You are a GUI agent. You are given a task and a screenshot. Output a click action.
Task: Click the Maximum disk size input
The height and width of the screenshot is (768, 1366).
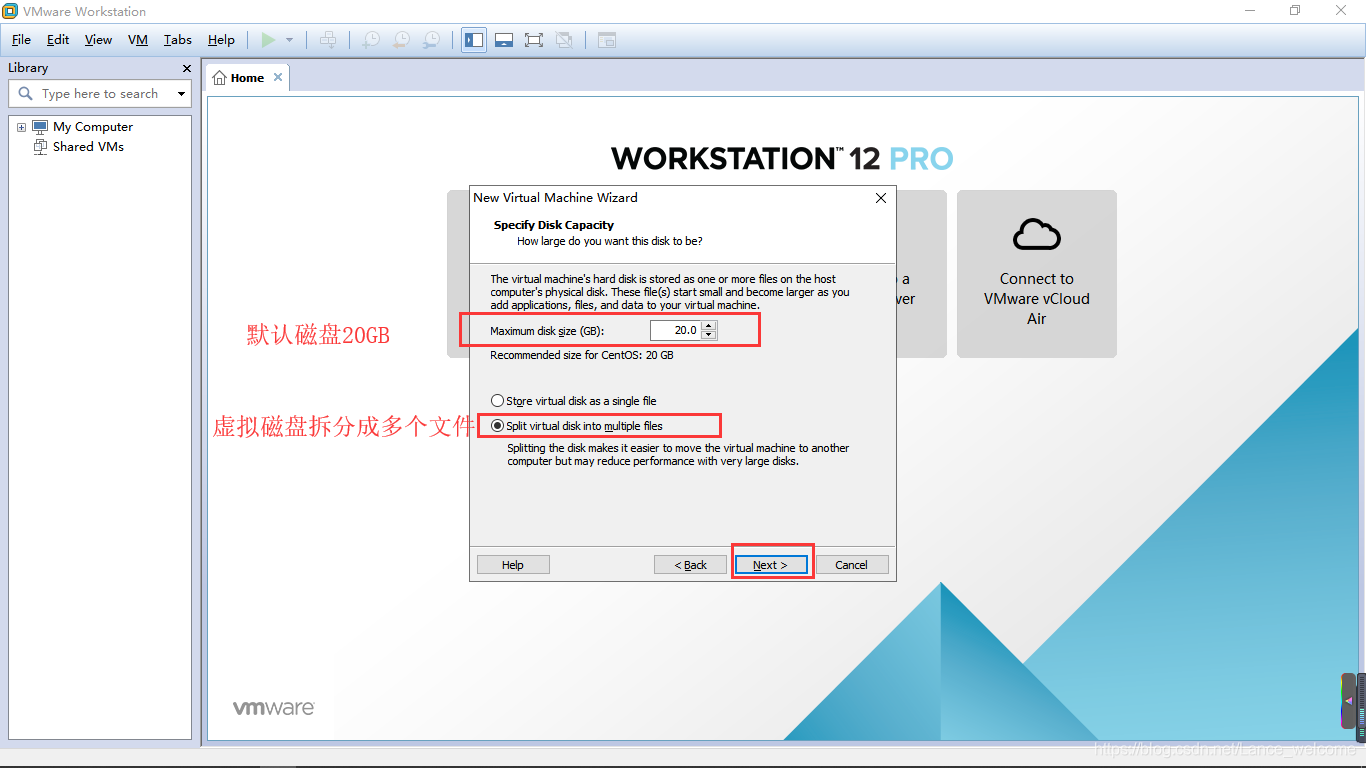(675, 330)
